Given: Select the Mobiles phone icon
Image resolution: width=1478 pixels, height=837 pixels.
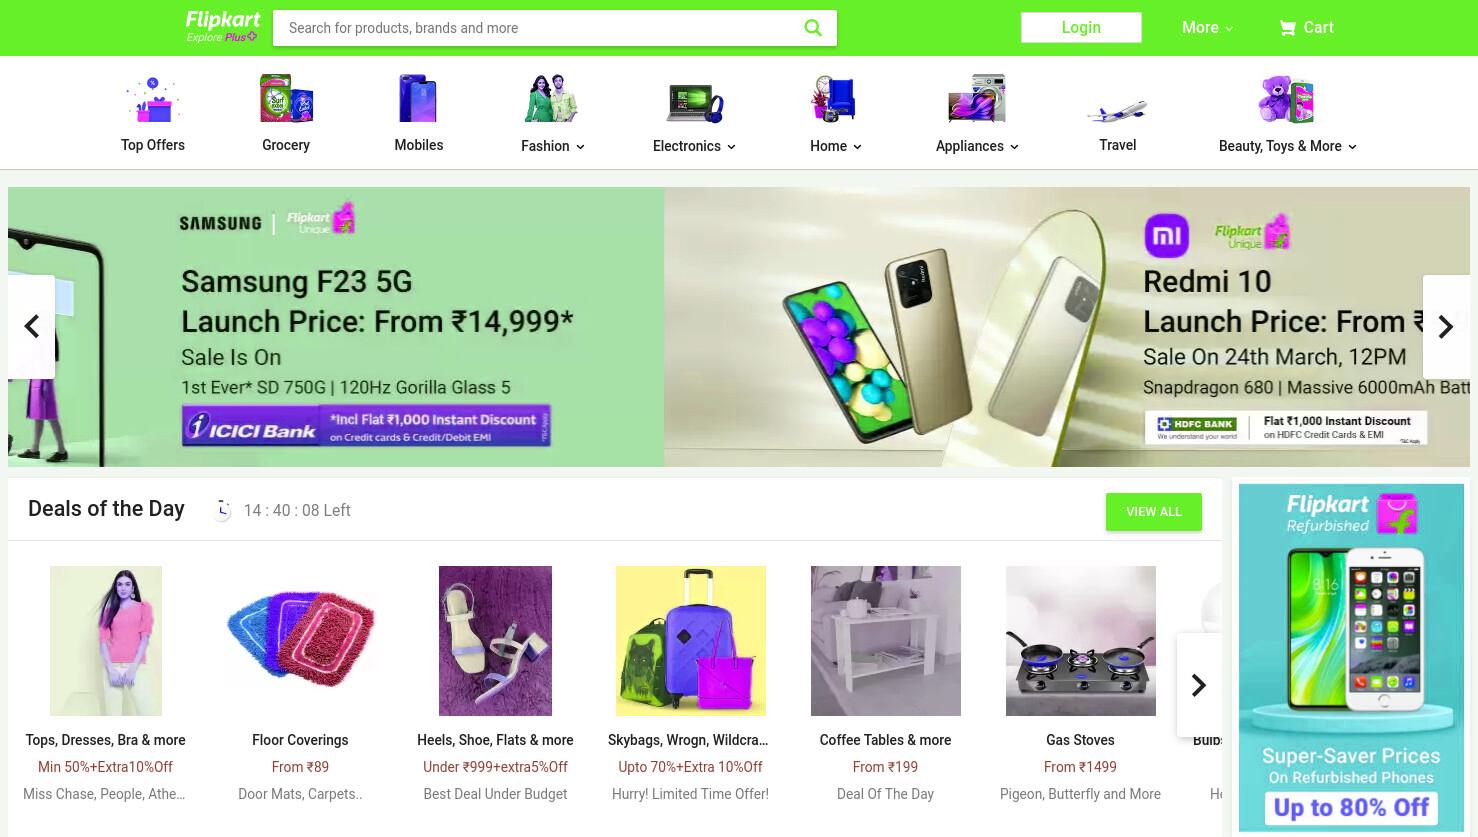Looking at the screenshot, I should coord(418,99).
